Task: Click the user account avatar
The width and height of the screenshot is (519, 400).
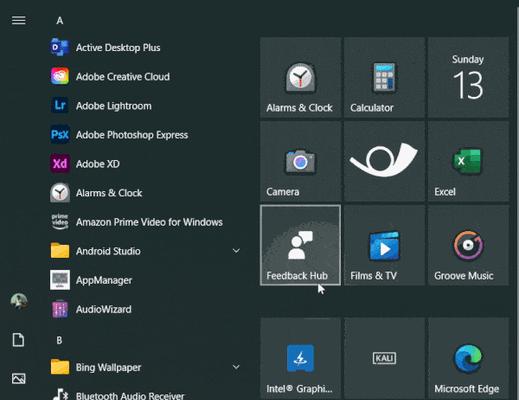Action: [x=19, y=301]
